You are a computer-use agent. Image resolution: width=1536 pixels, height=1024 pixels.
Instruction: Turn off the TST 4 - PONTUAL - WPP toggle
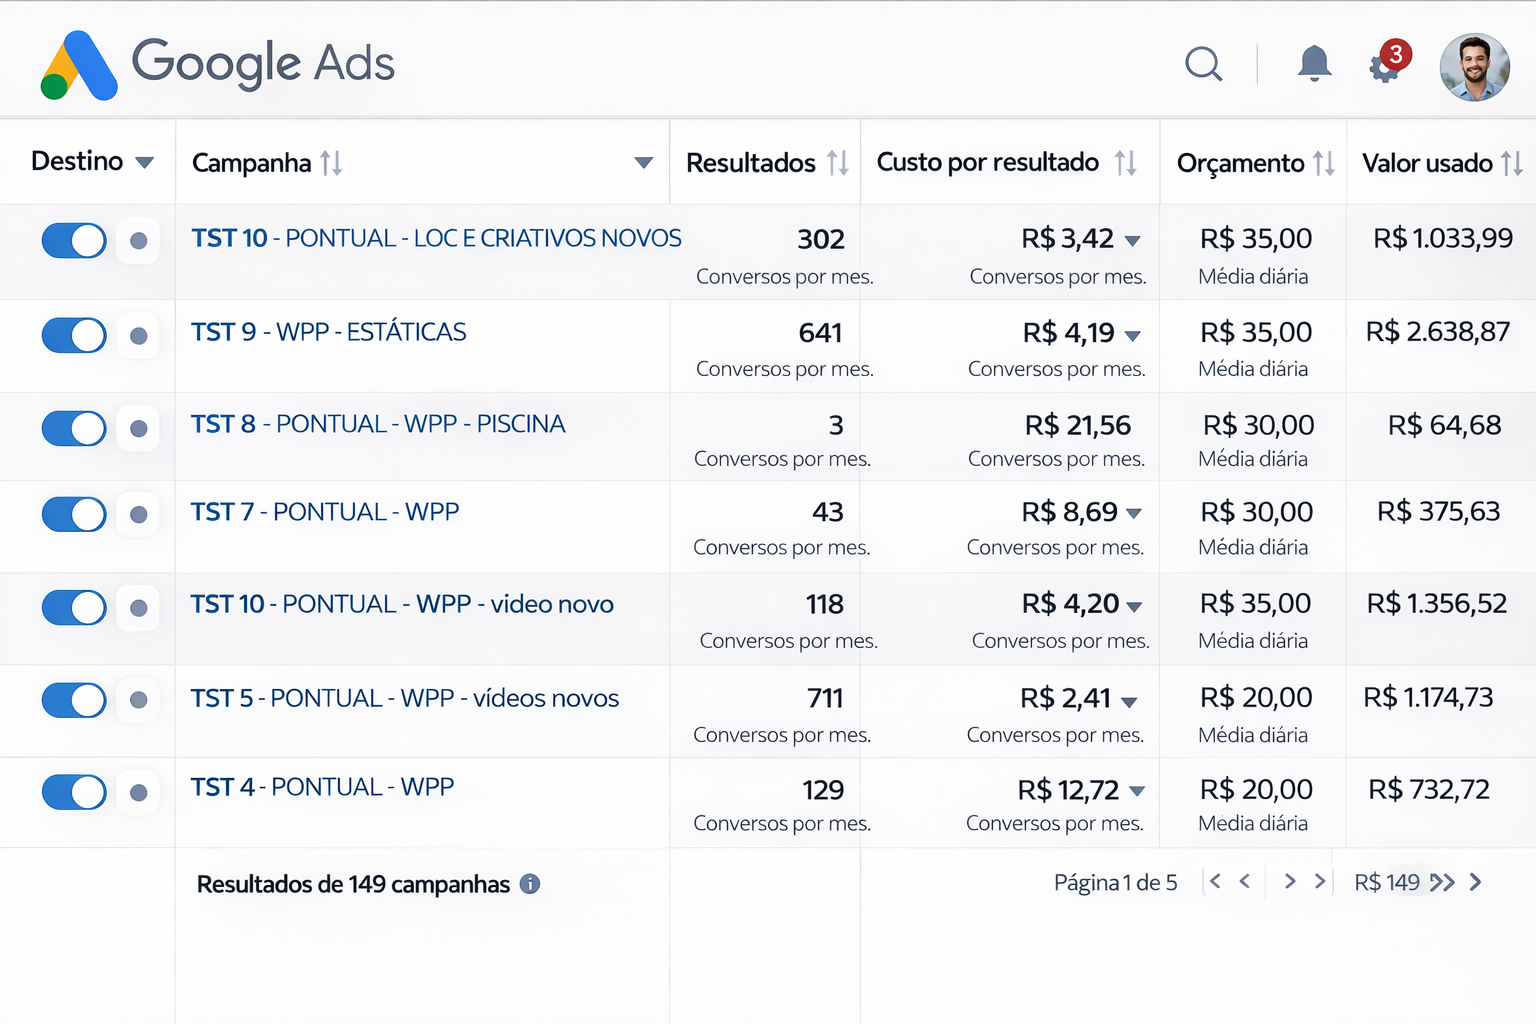point(74,792)
